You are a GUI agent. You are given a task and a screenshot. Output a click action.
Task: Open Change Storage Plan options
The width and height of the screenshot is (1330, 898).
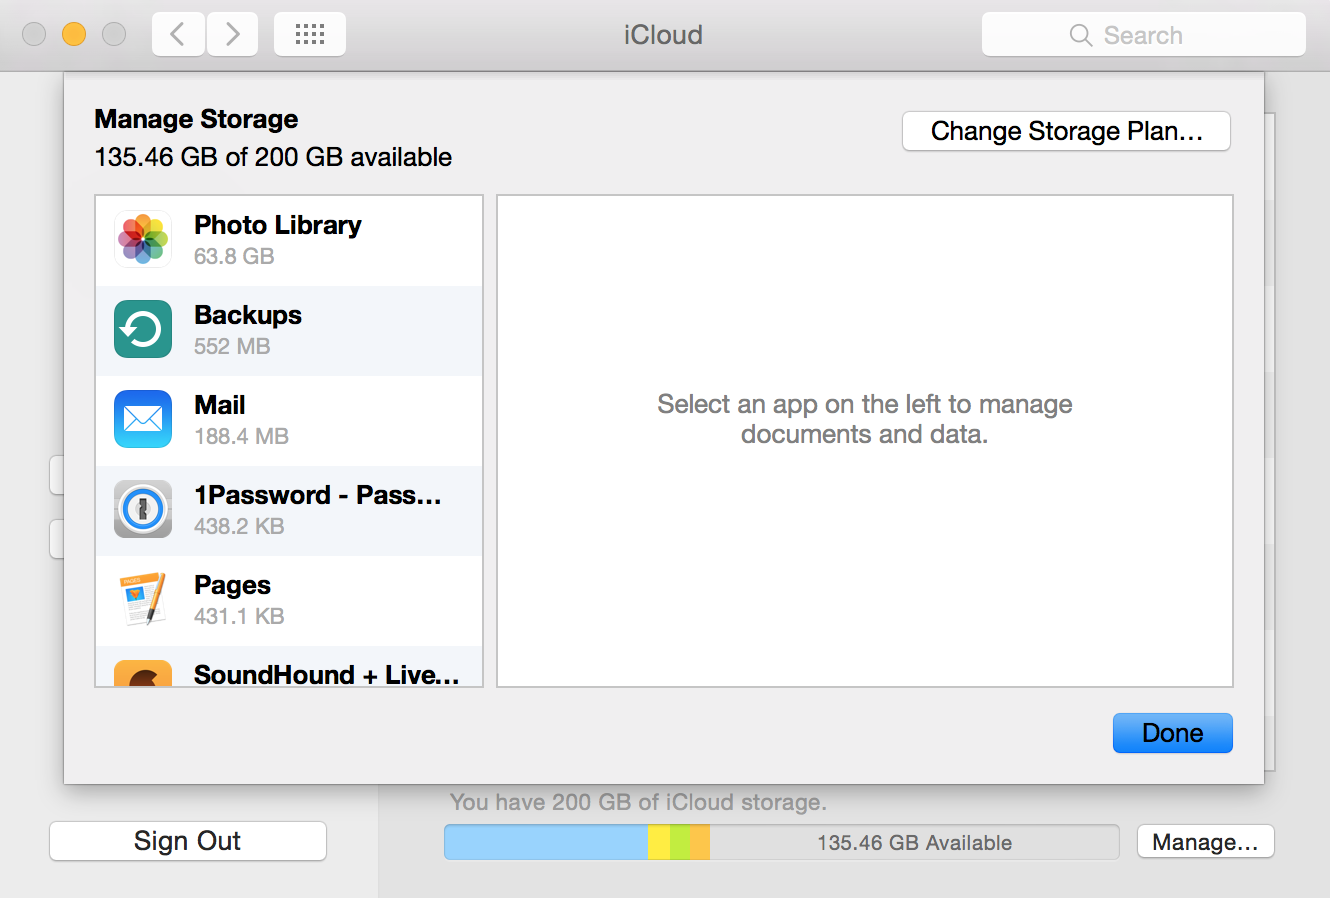1066,131
